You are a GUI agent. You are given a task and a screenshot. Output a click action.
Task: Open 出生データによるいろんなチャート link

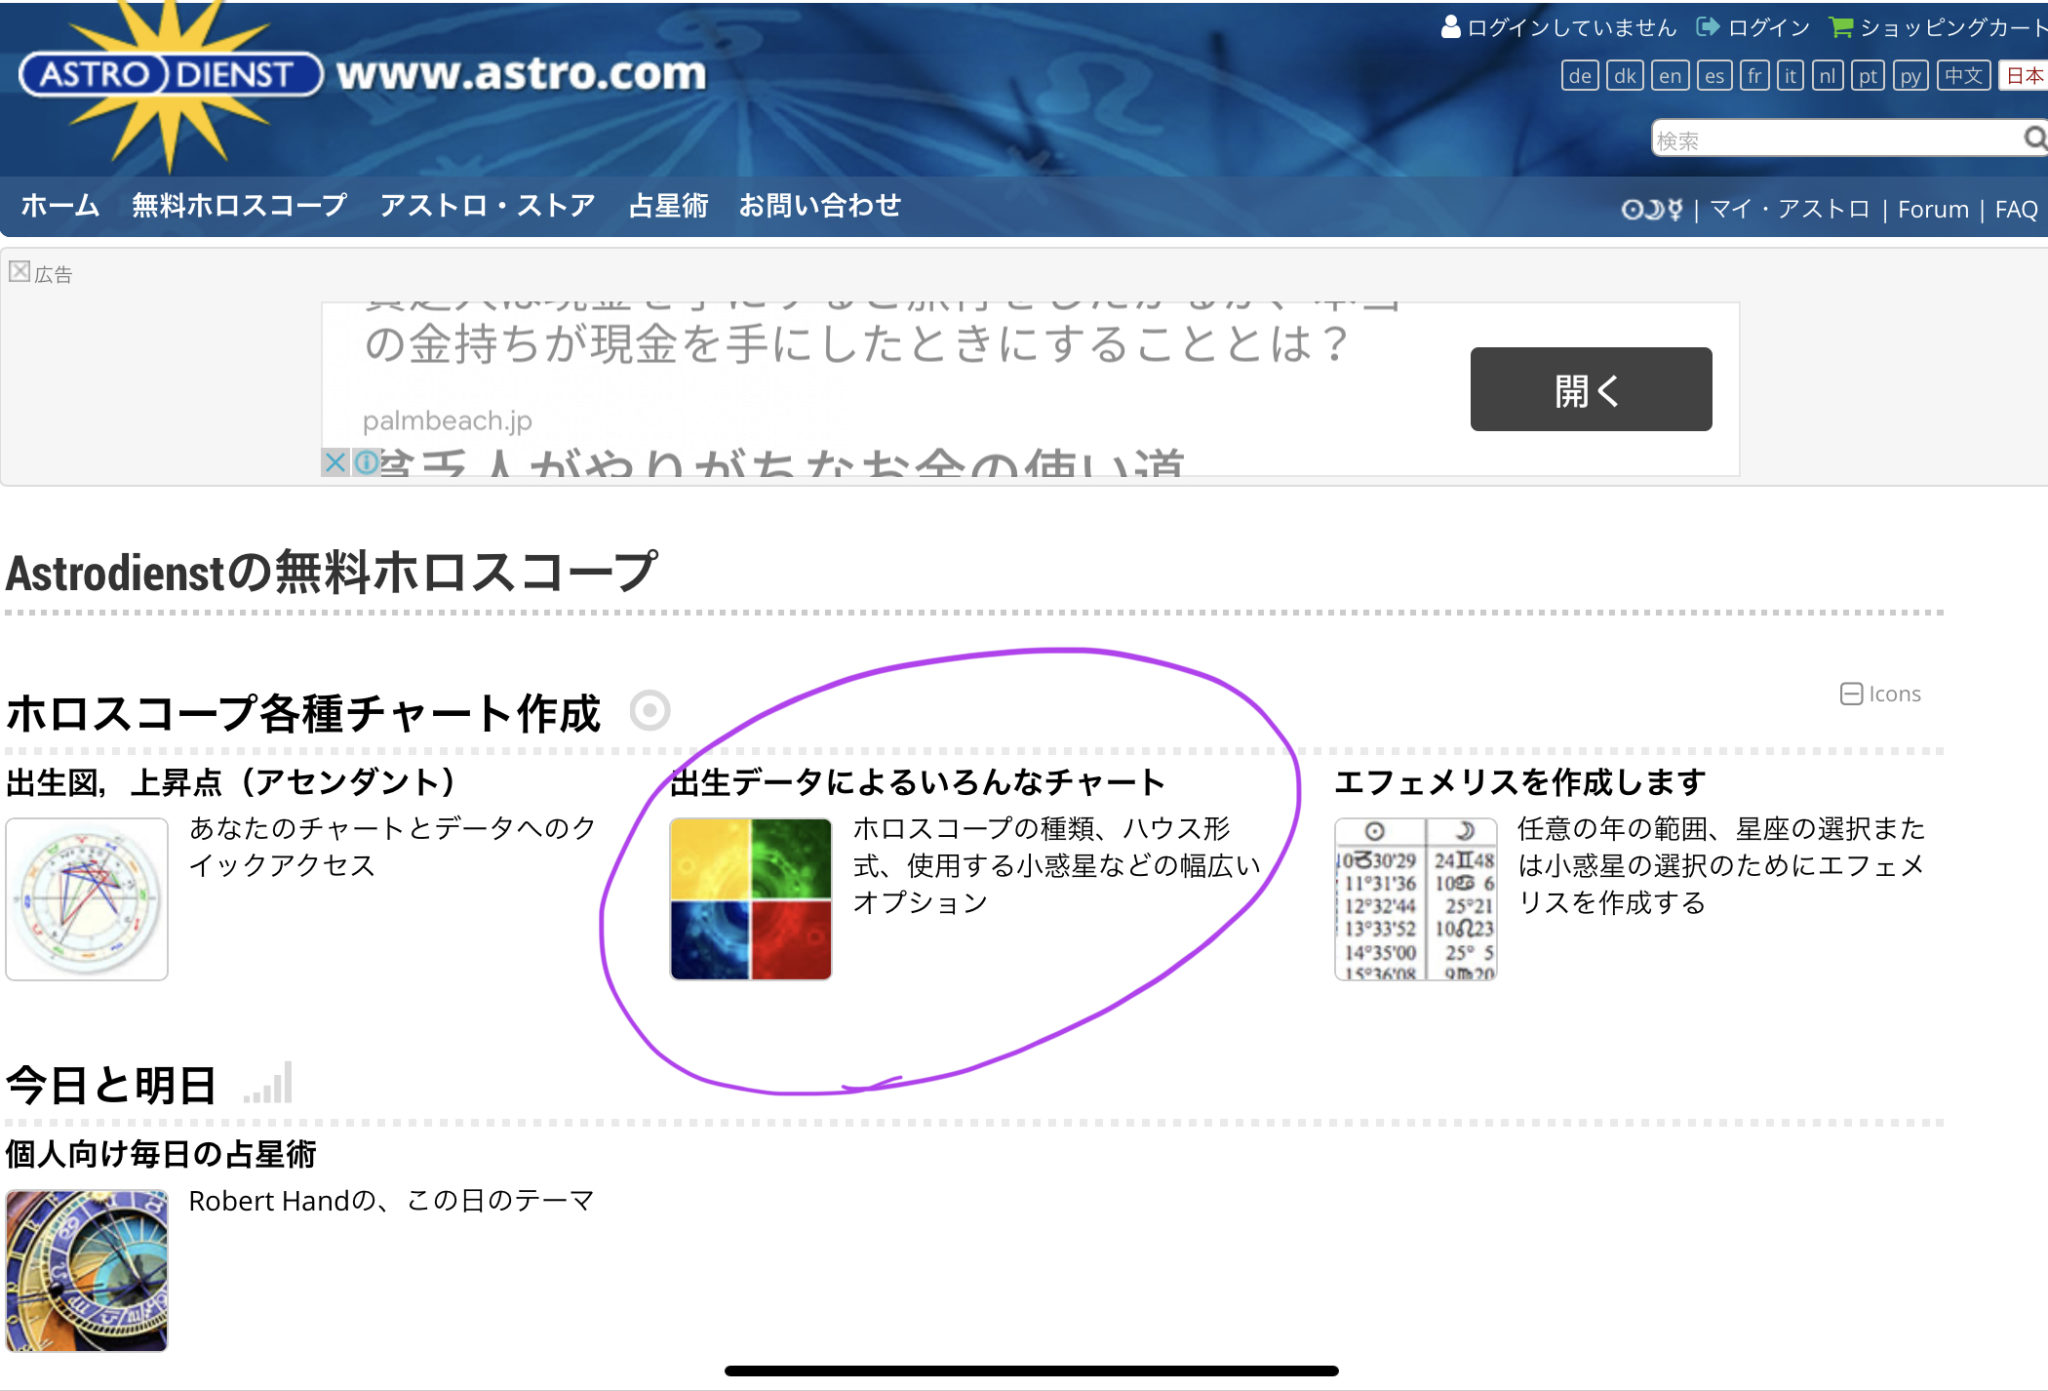pos(918,782)
